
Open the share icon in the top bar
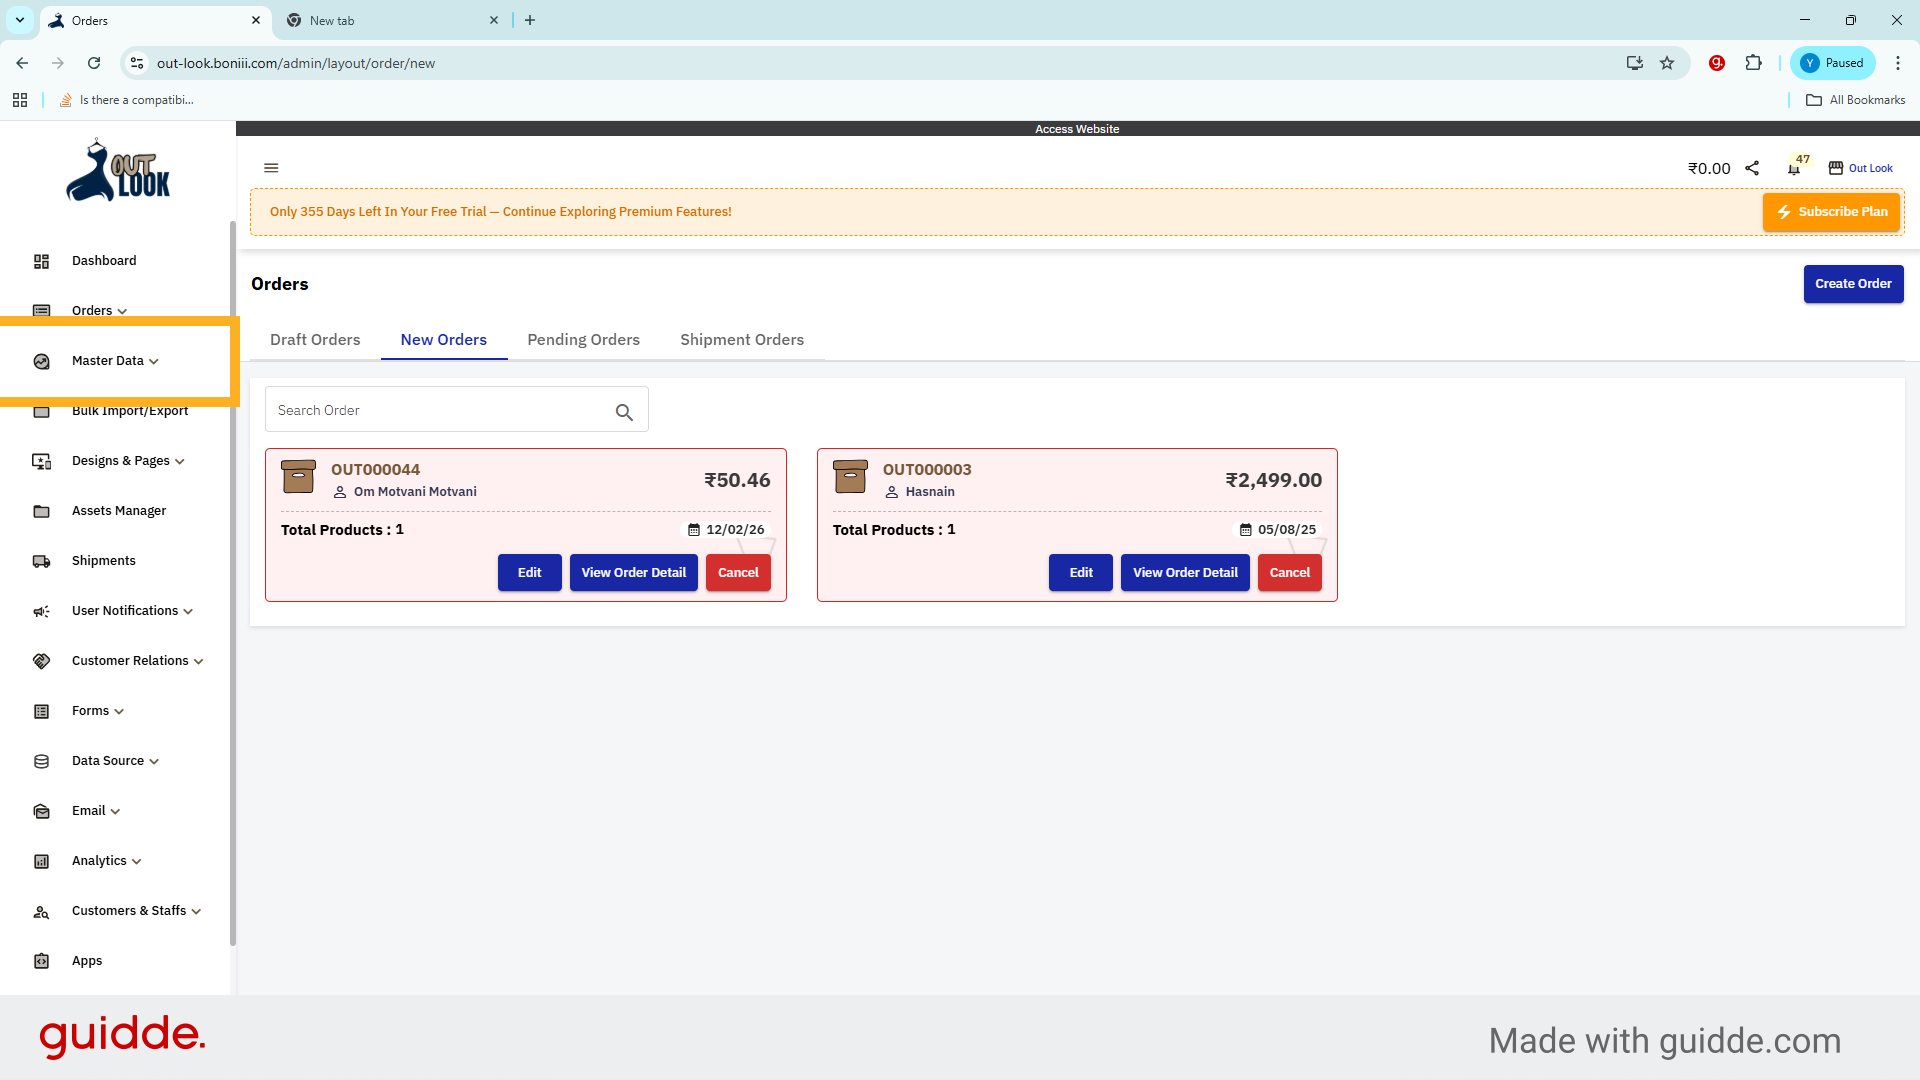[x=1752, y=168]
